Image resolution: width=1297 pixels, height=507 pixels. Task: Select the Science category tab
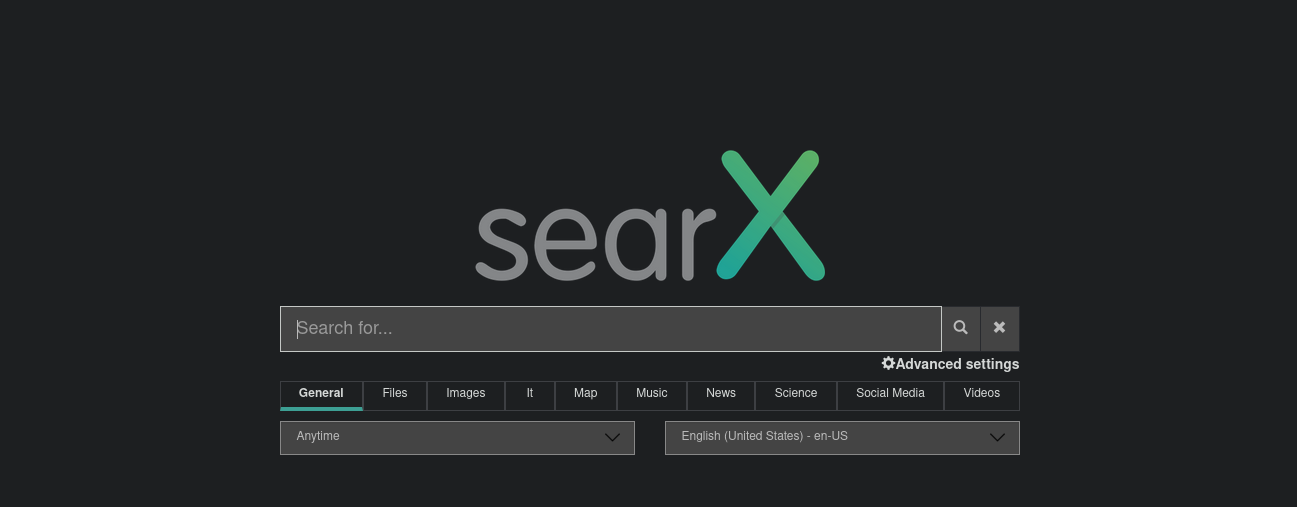click(796, 395)
